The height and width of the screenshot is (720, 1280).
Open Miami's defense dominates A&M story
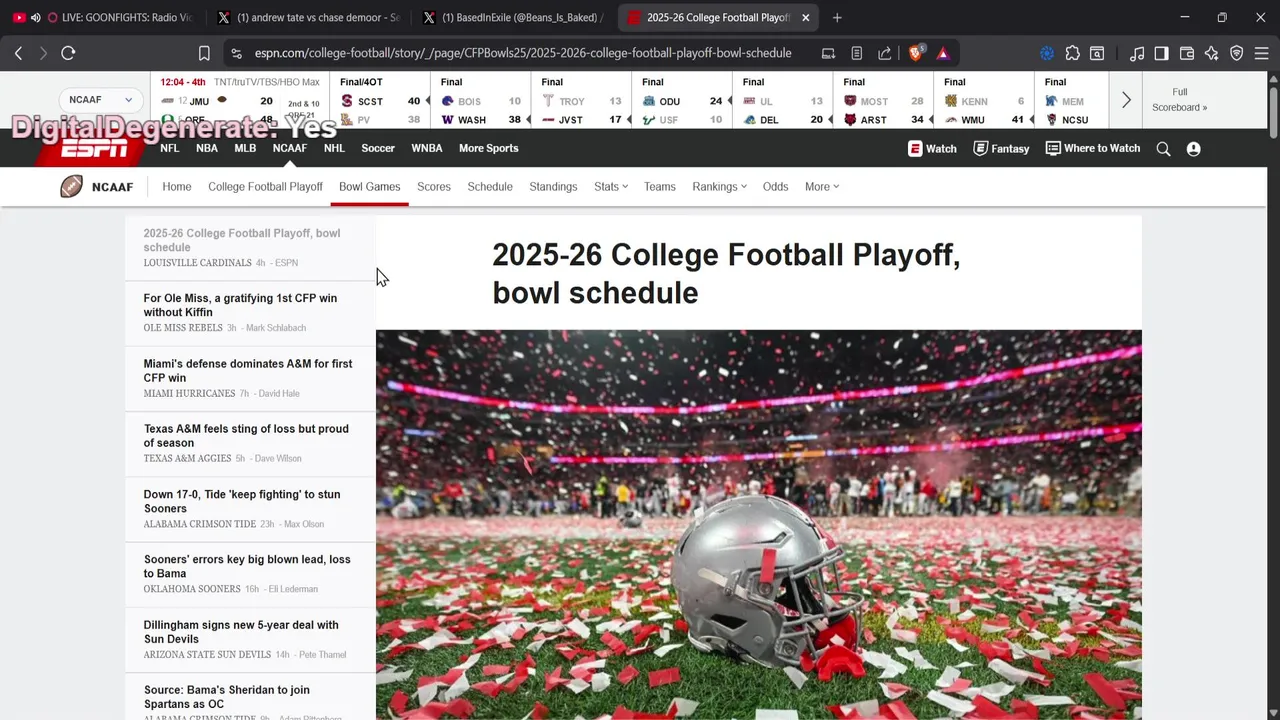248,370
